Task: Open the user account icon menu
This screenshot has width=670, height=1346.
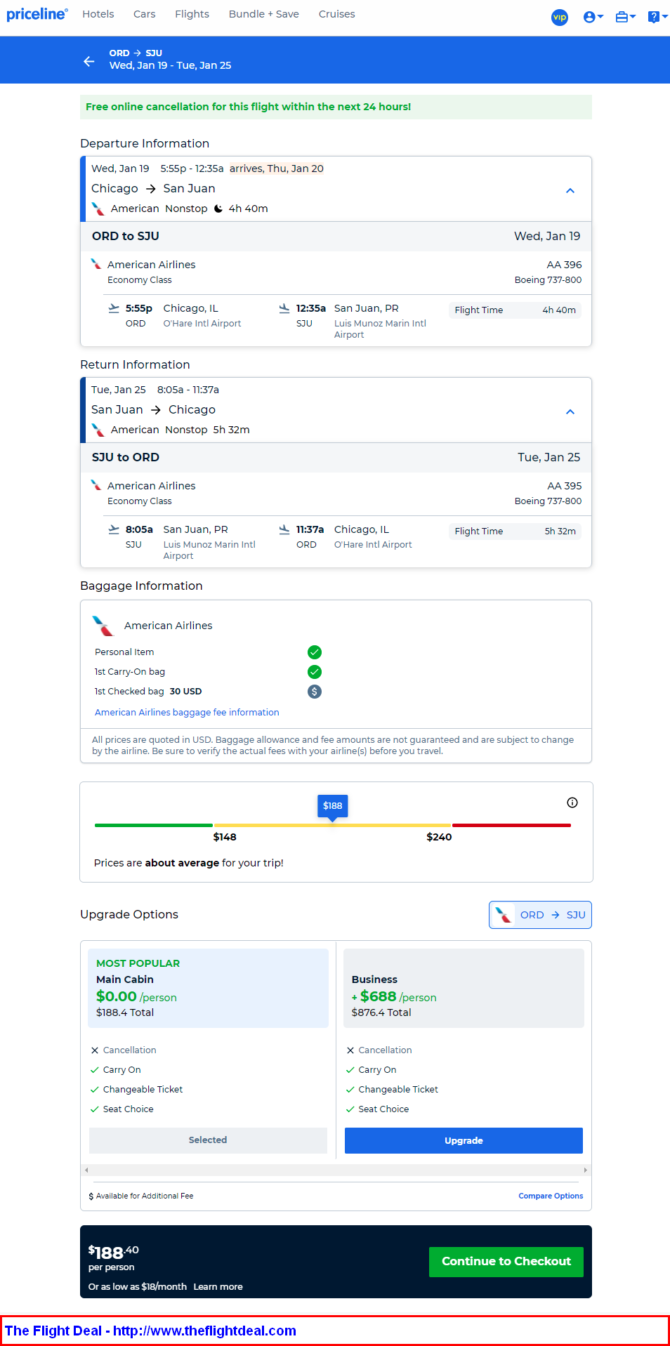Action: tap(593, 17)
